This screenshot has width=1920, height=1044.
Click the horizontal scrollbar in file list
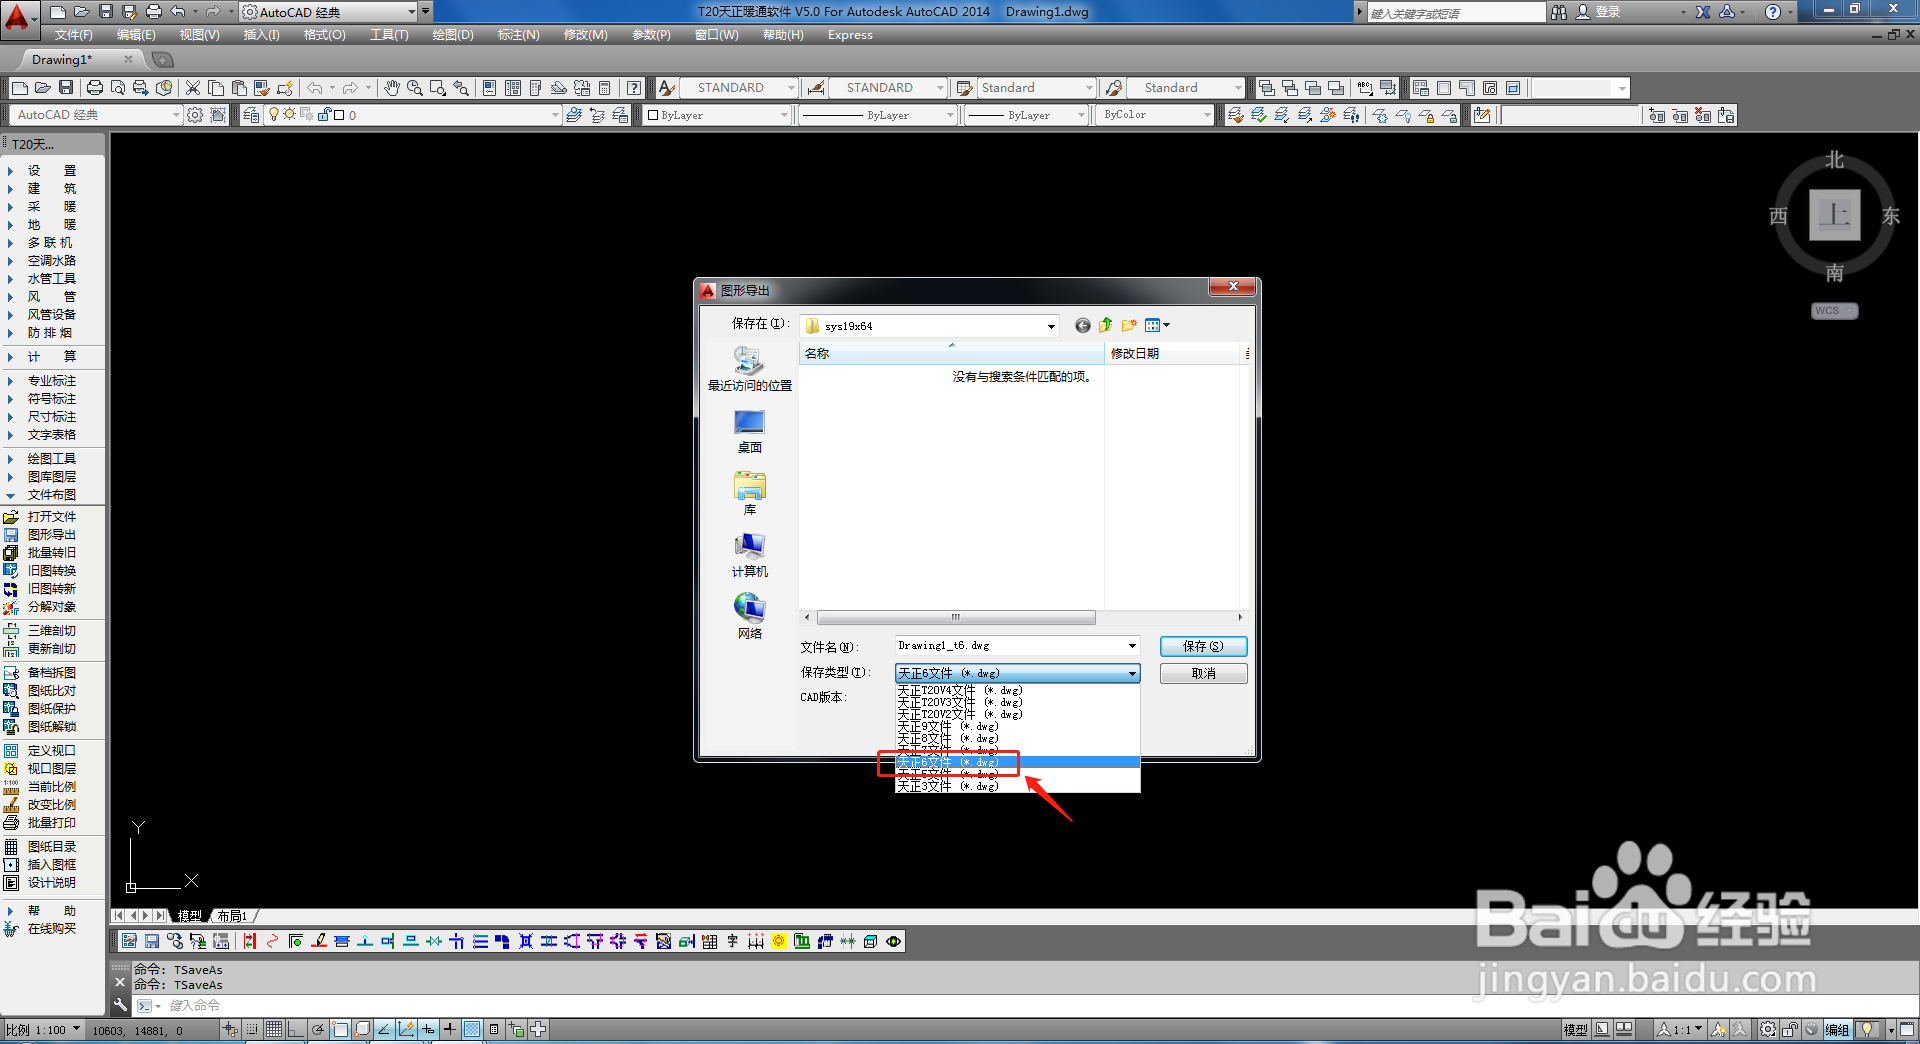click(956, 617)
